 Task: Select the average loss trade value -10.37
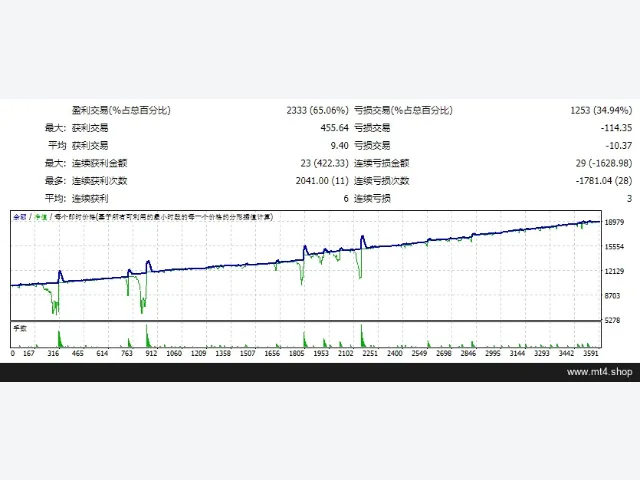pyautogui.click(x=619, y=145)
